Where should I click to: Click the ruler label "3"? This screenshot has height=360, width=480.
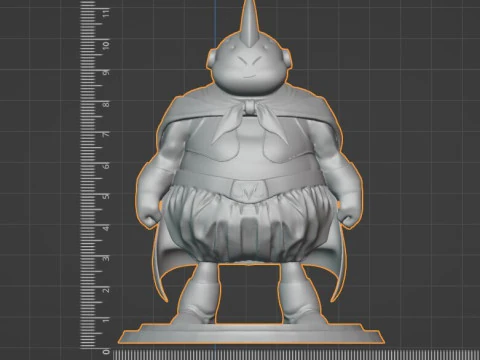[106, 259]
